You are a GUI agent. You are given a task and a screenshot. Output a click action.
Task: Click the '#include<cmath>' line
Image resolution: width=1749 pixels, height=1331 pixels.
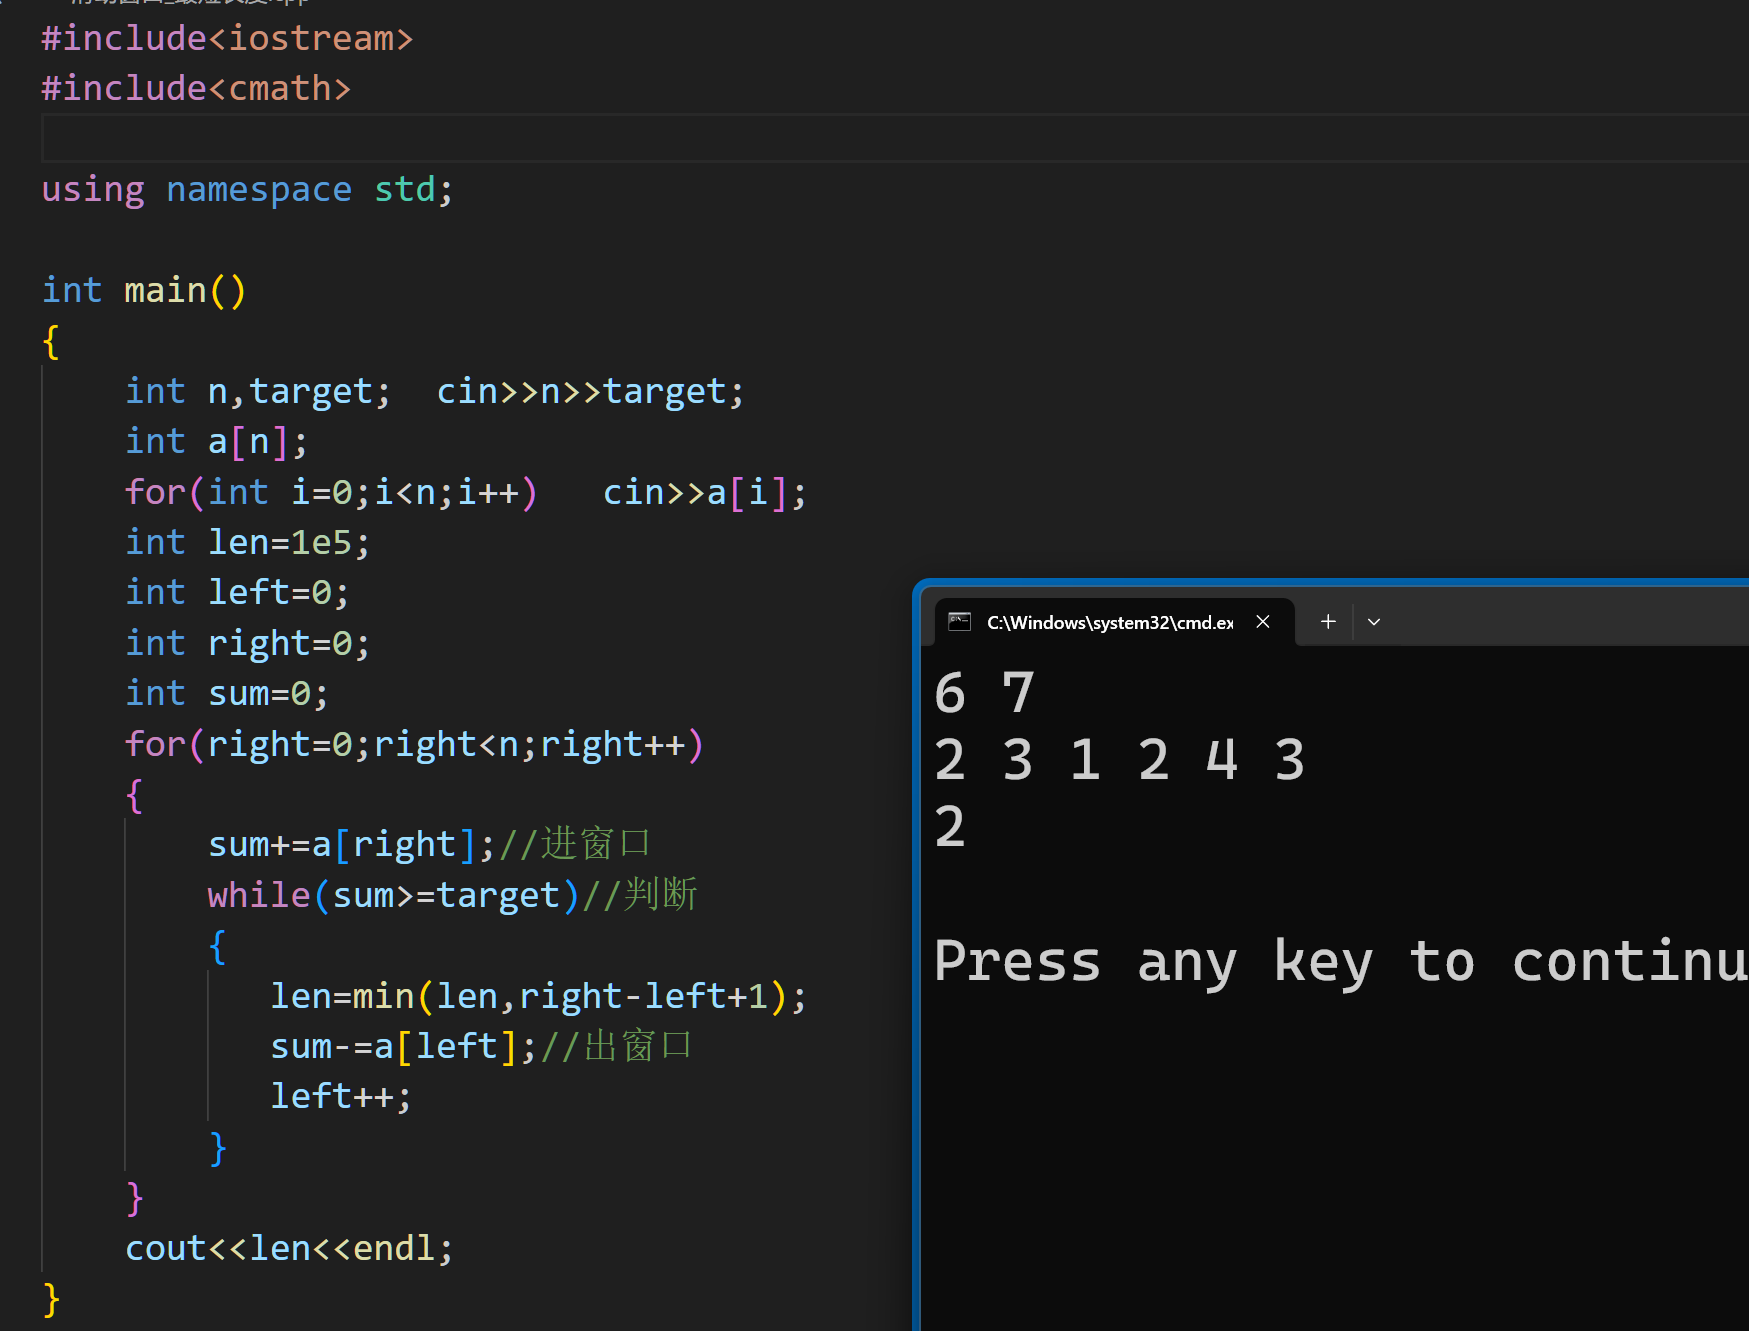coord(196,88)
